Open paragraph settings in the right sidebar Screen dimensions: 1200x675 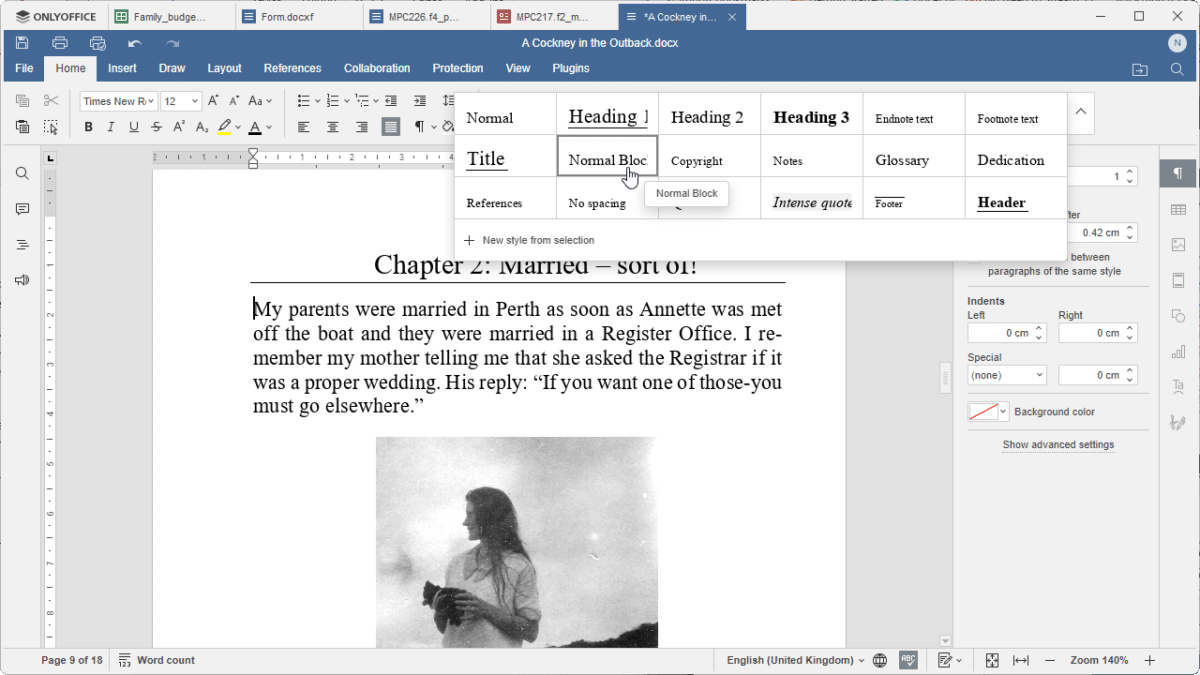1178,172
